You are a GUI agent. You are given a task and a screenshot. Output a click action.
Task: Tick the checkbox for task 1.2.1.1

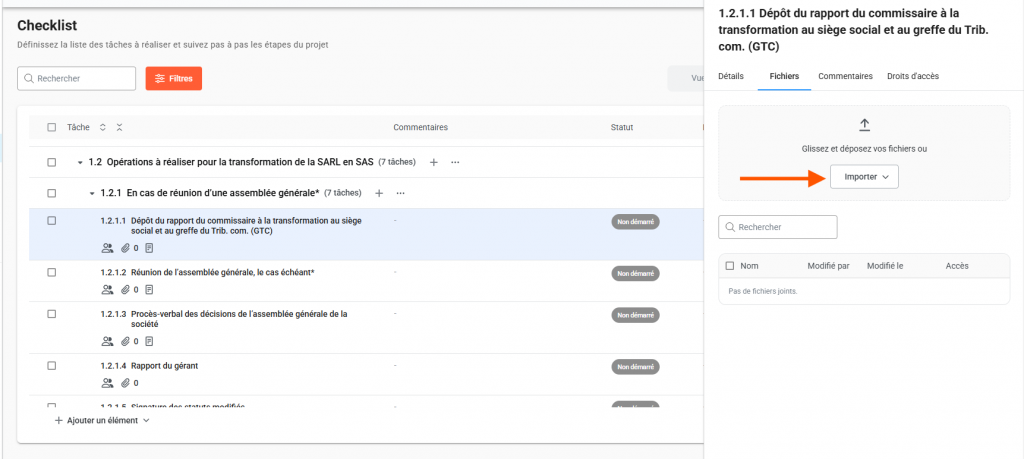pos(52,221)
